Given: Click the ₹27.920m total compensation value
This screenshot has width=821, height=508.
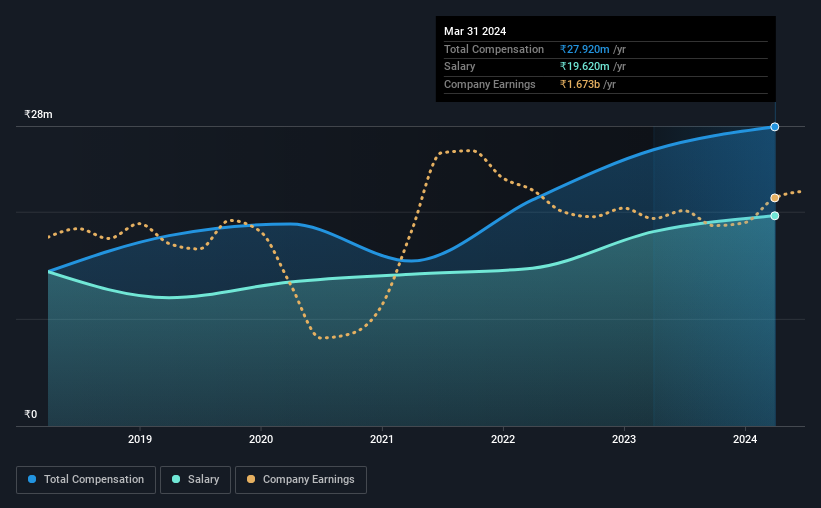Looking at the screenshot, I should click(x=584, y=49).
